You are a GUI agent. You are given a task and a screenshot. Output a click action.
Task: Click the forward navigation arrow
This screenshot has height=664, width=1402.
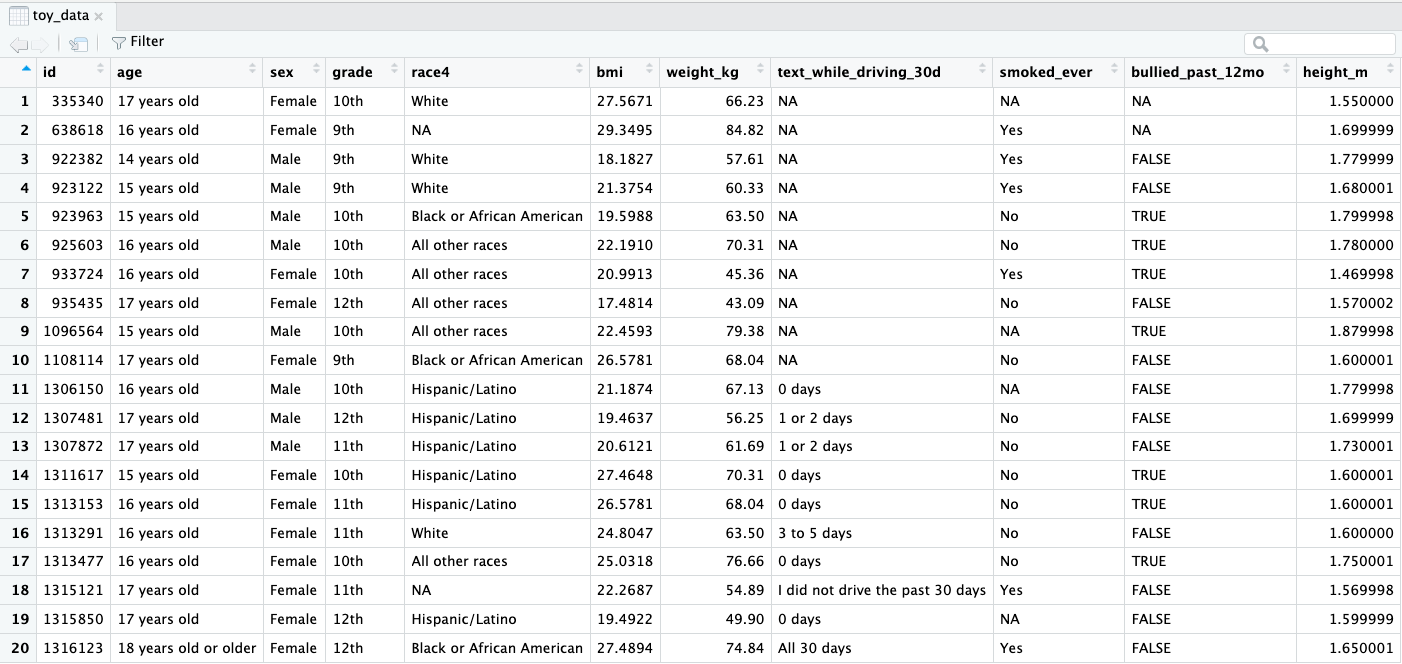click(x=39, y=43)
